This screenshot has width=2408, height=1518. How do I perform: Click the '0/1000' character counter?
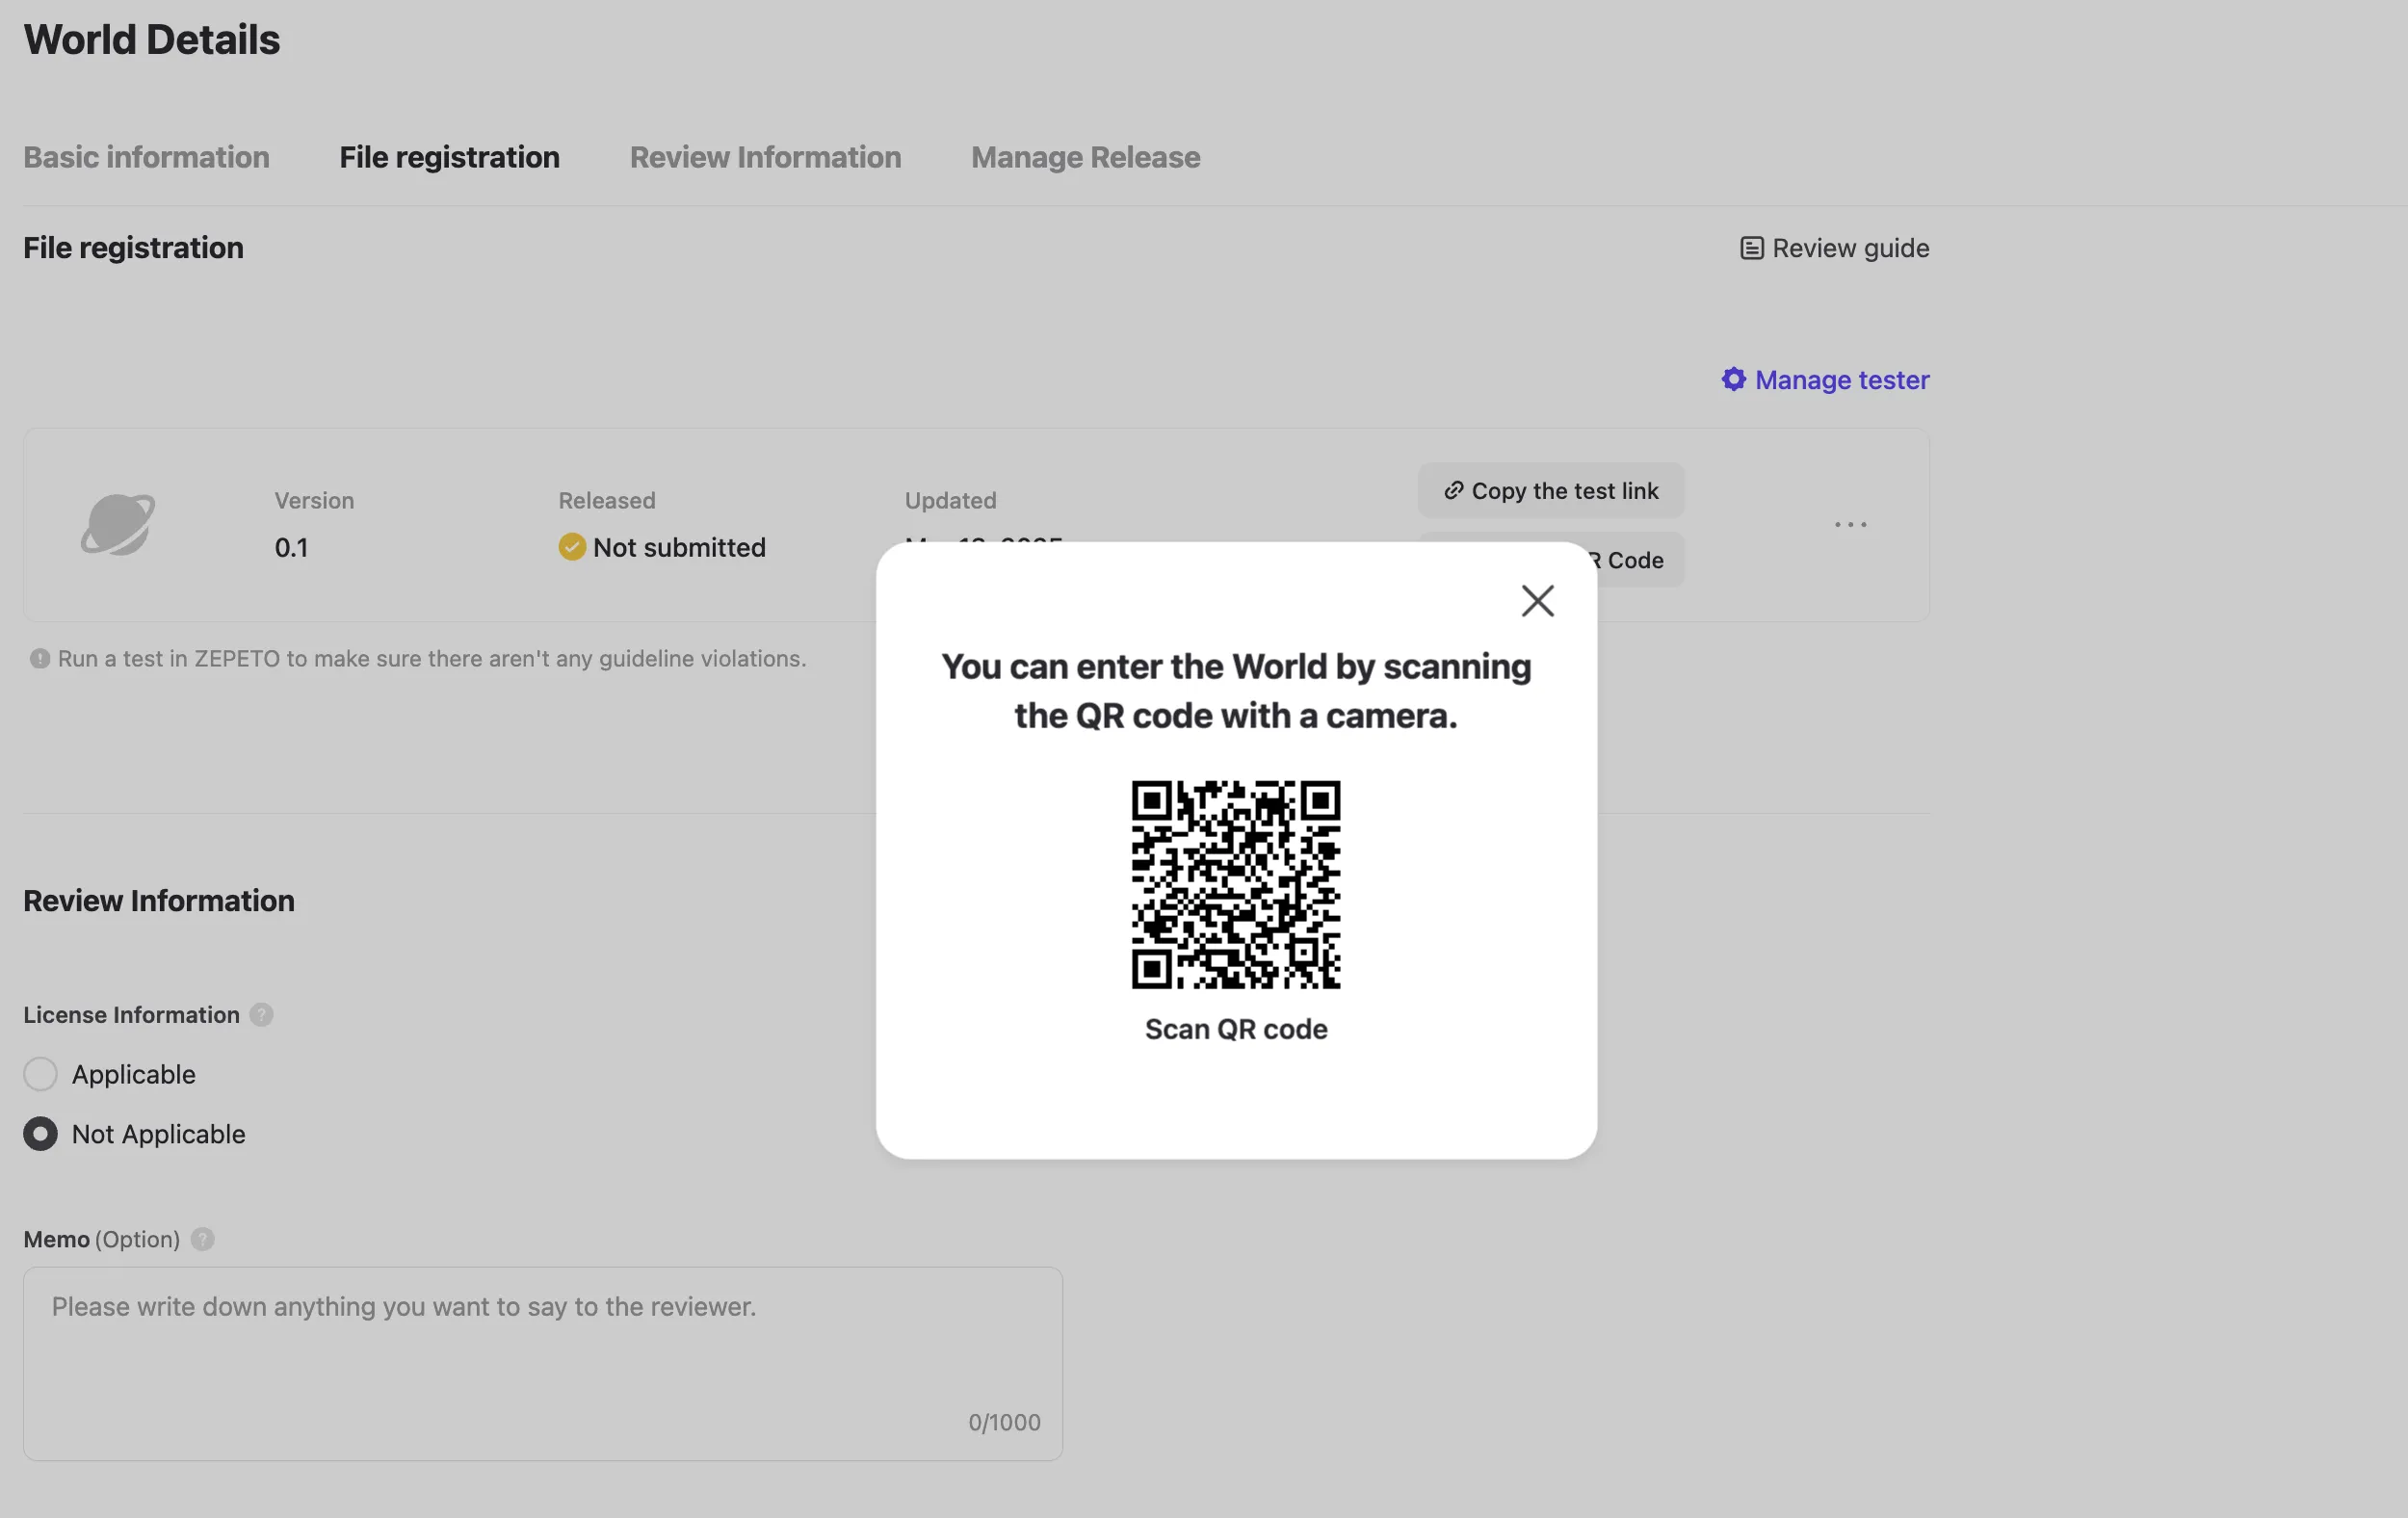[1004, 1422]
